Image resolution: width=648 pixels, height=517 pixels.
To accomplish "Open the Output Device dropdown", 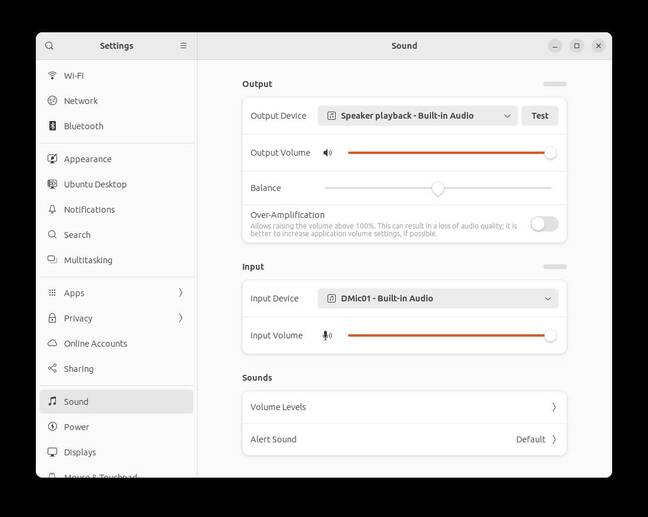I will click(417, 116).
